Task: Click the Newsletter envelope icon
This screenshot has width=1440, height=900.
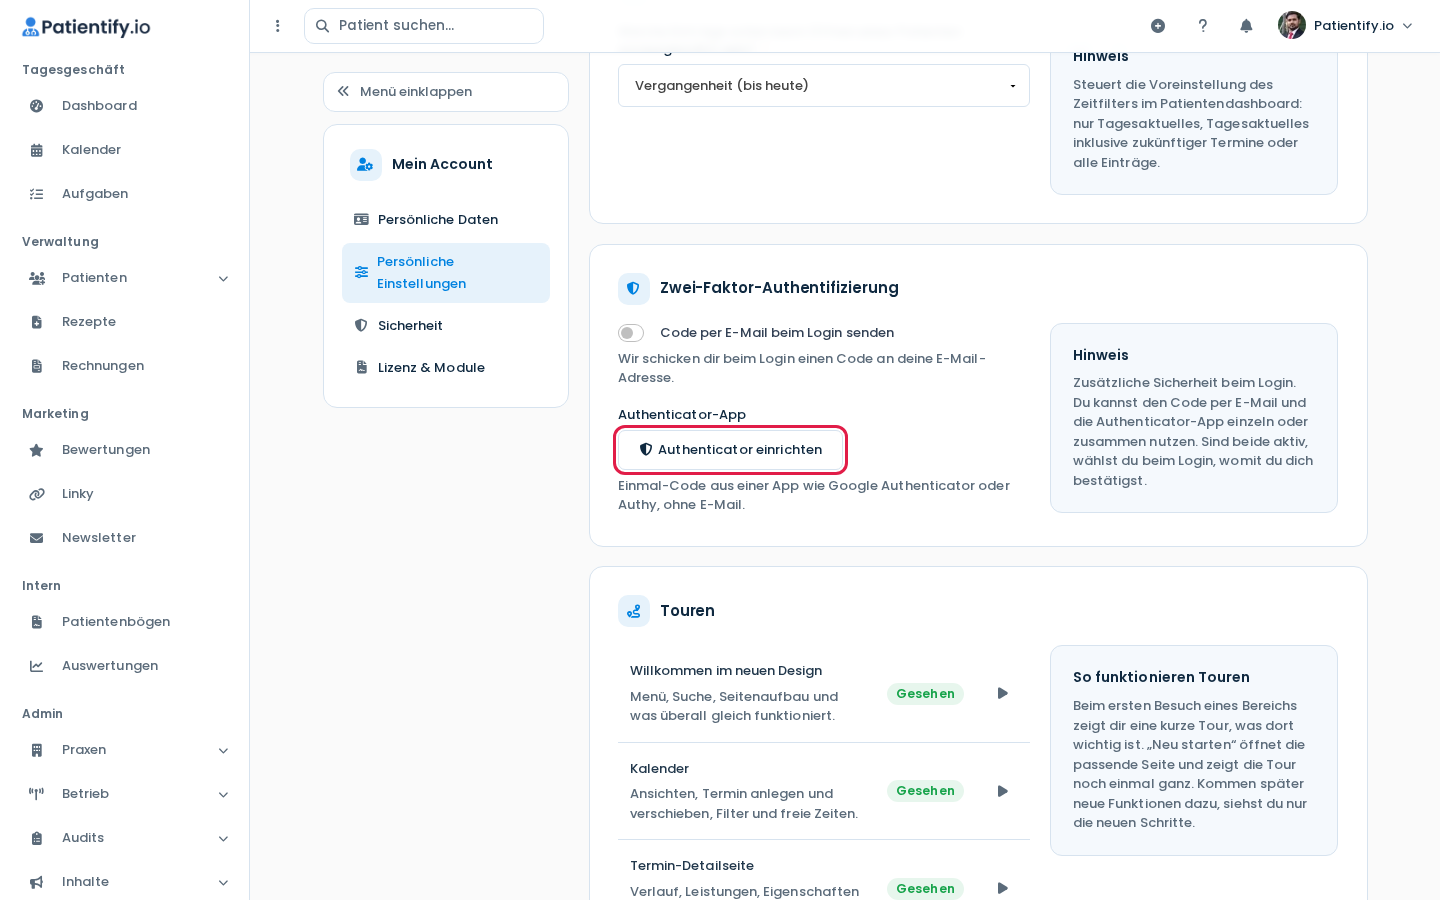Action: 37,538
